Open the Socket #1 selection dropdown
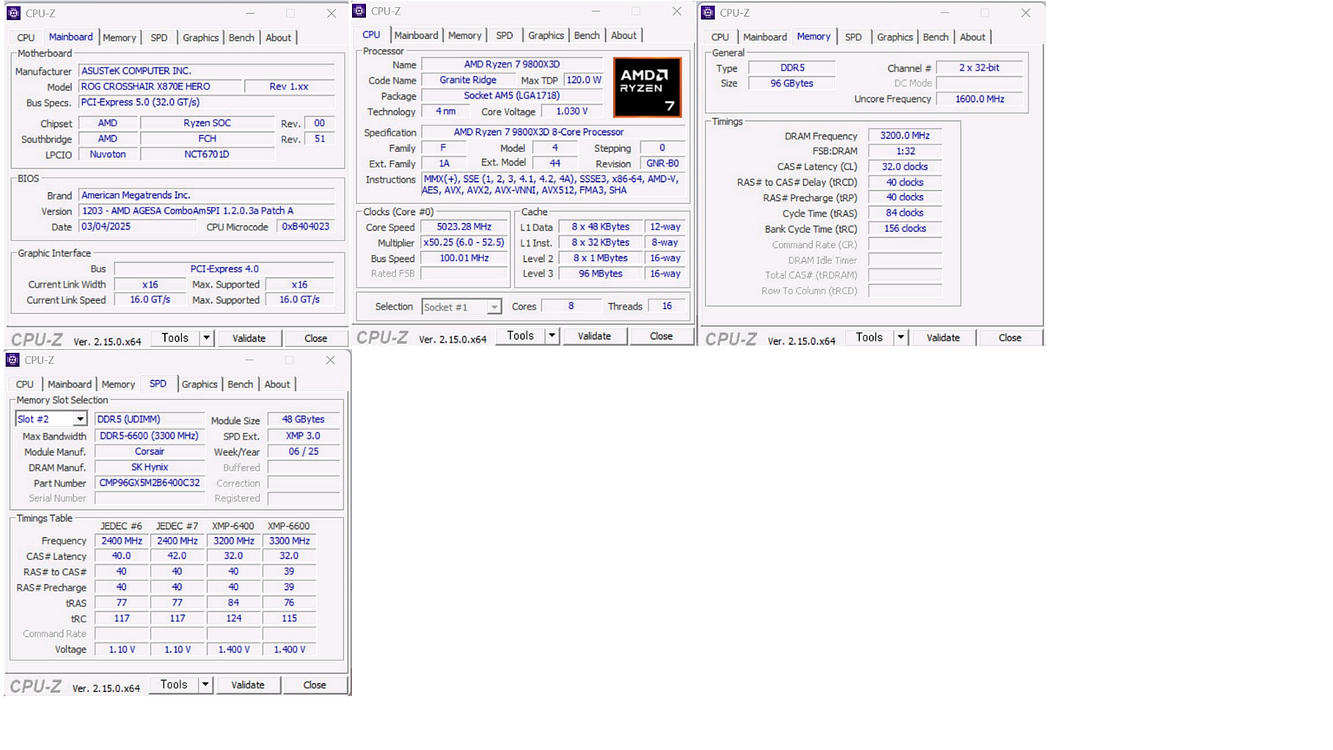This screenshot has height=750, width=1333. coord(493,307)
